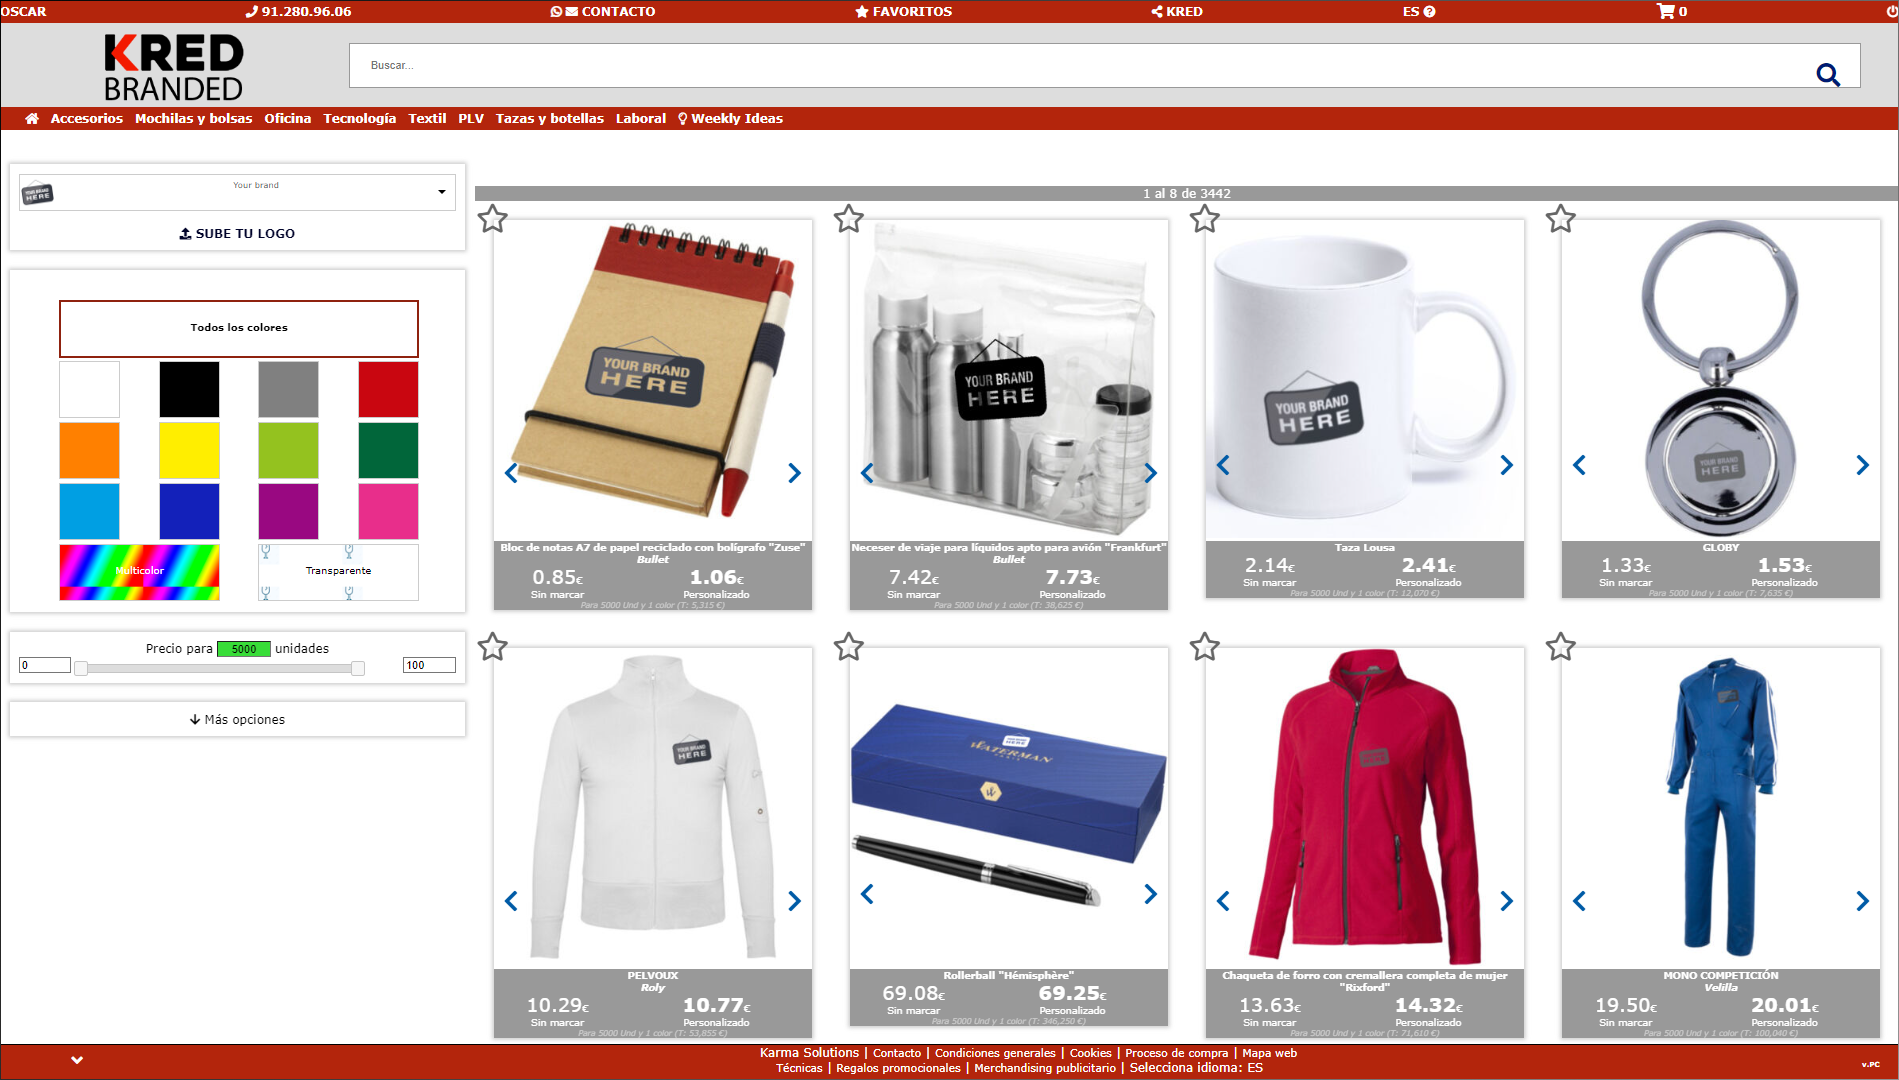Filter by the black color swatch
1899x1080 pixels.
(189, 389)
